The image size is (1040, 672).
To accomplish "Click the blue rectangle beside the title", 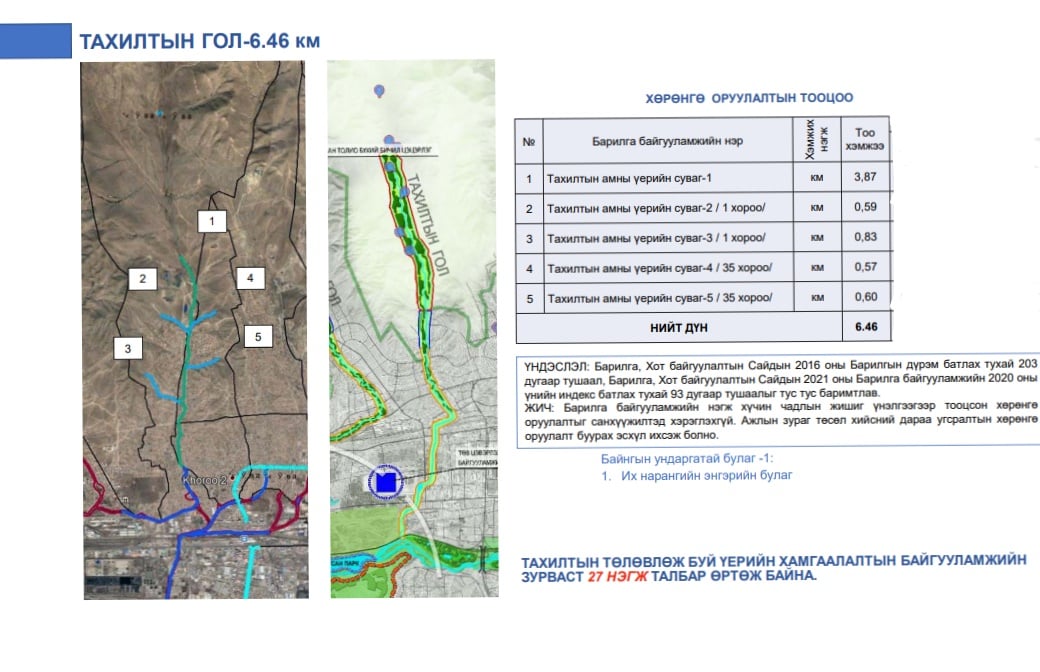I will tap(33, 40).
